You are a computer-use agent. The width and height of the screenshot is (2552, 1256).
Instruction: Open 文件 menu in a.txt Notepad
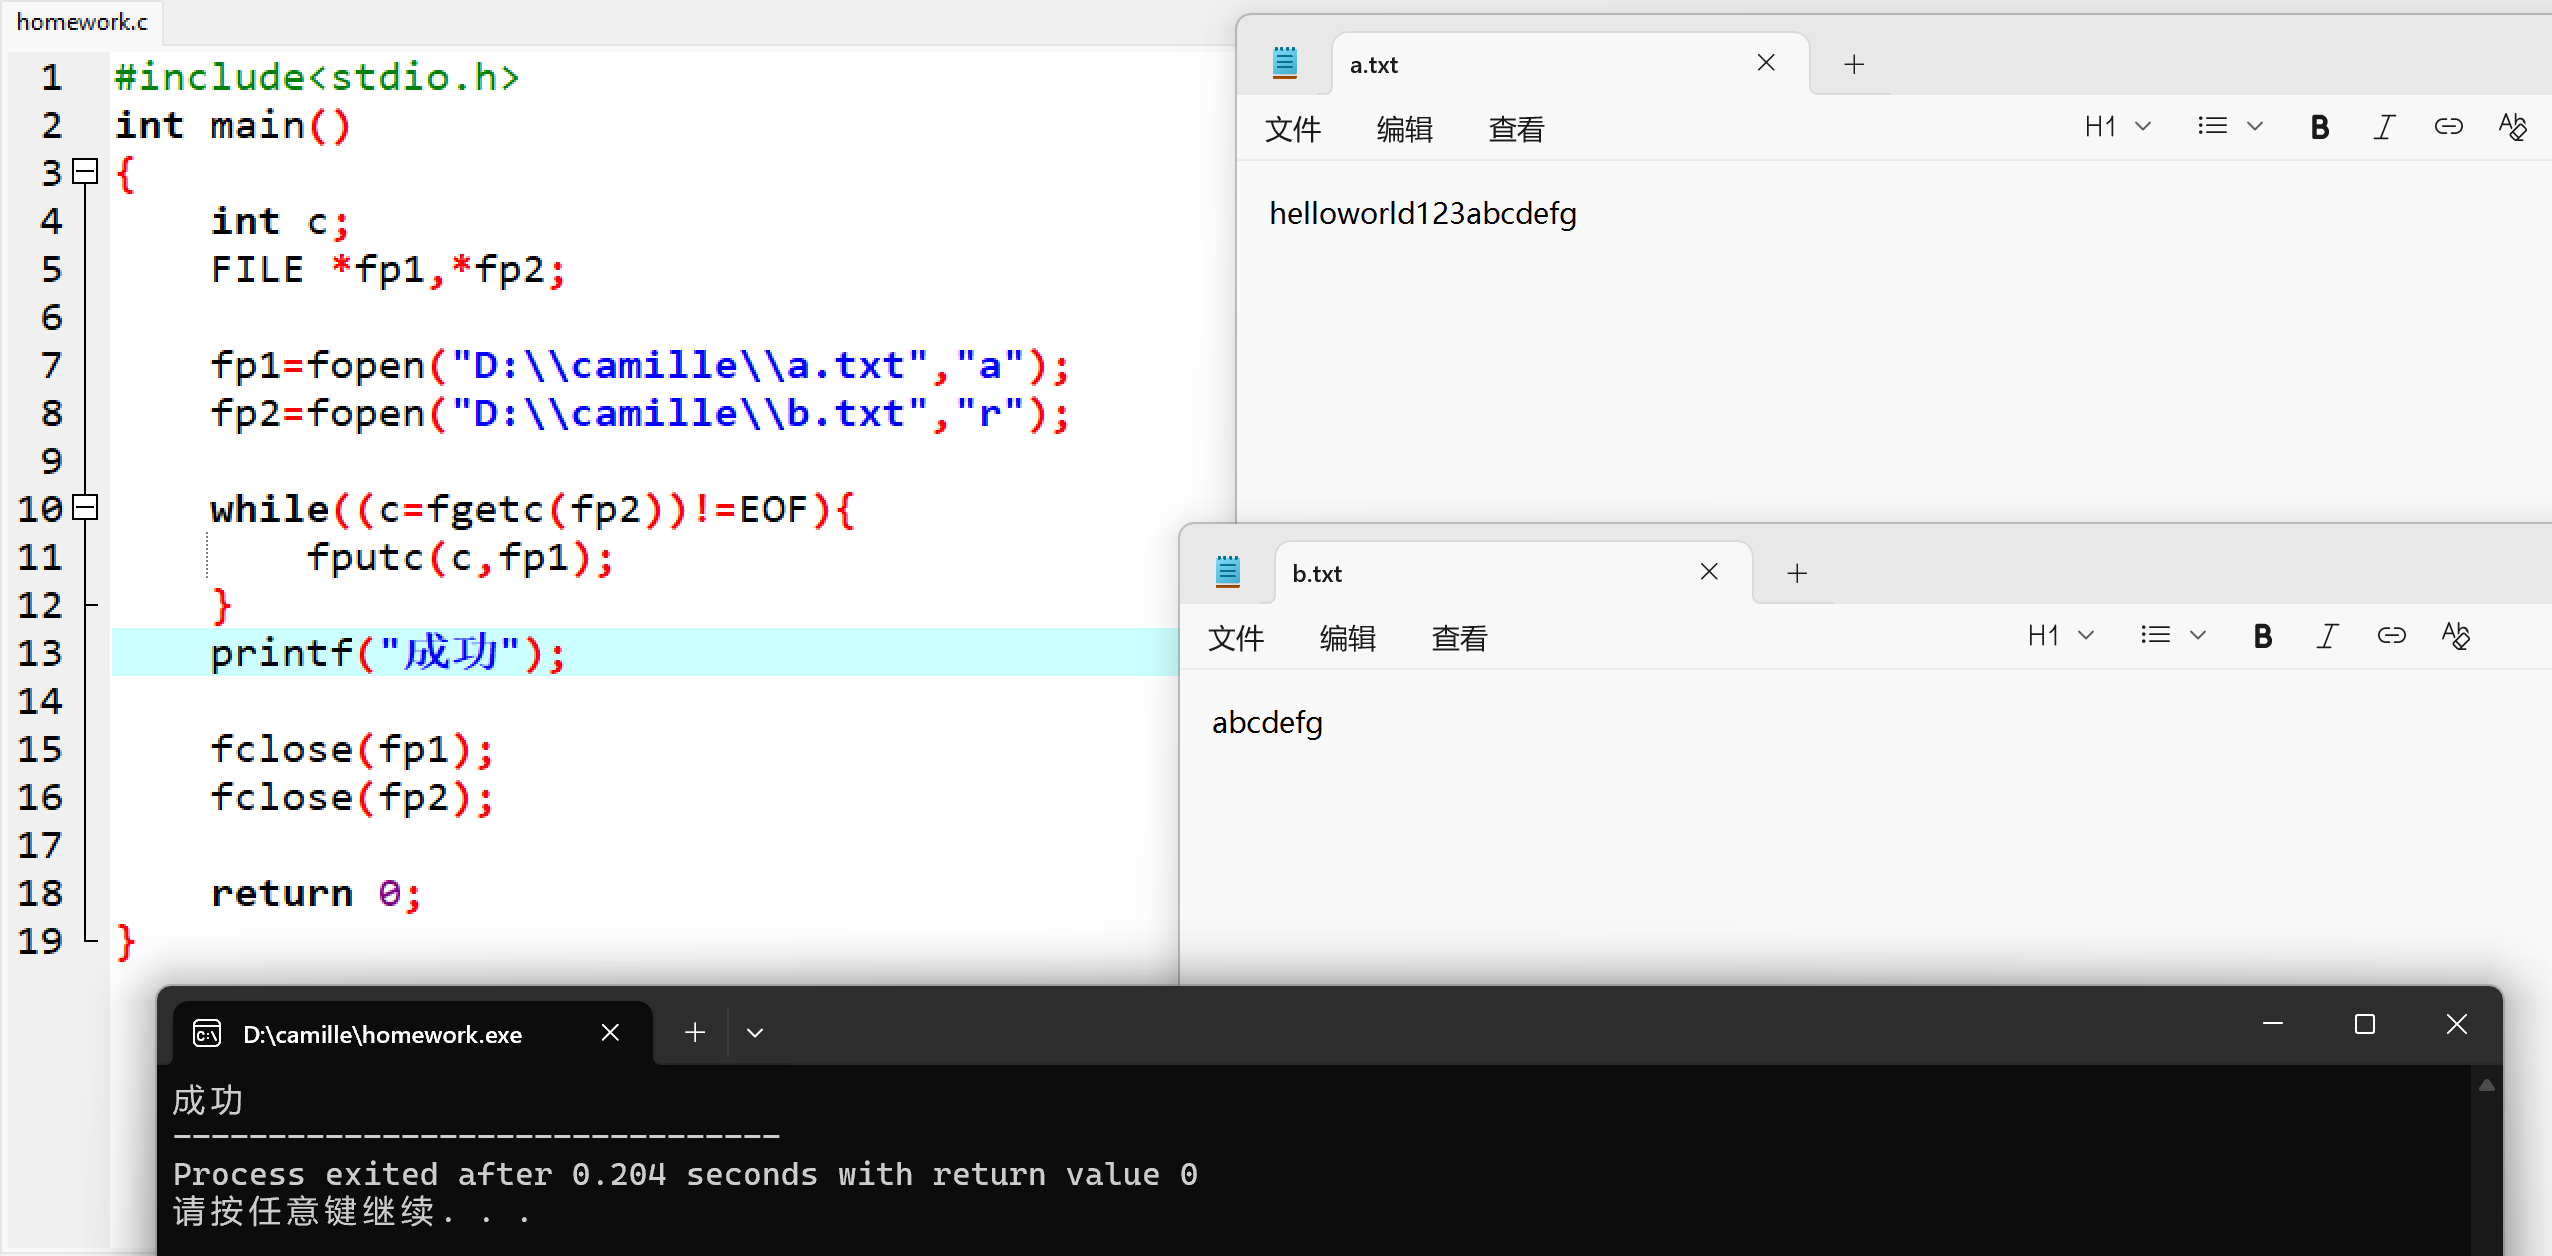1292,129
